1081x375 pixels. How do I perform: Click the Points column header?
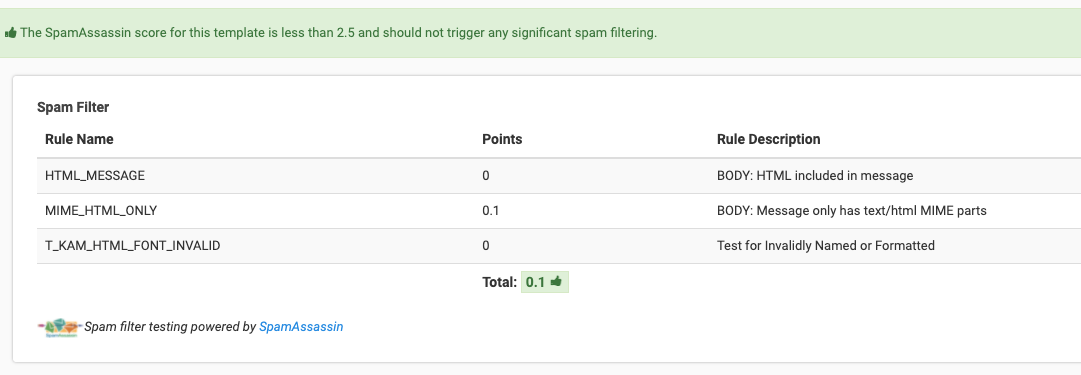[502, 139]
